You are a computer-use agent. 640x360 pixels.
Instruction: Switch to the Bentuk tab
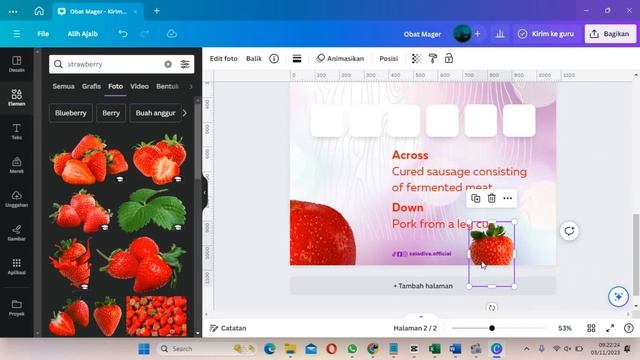[167, 86]
